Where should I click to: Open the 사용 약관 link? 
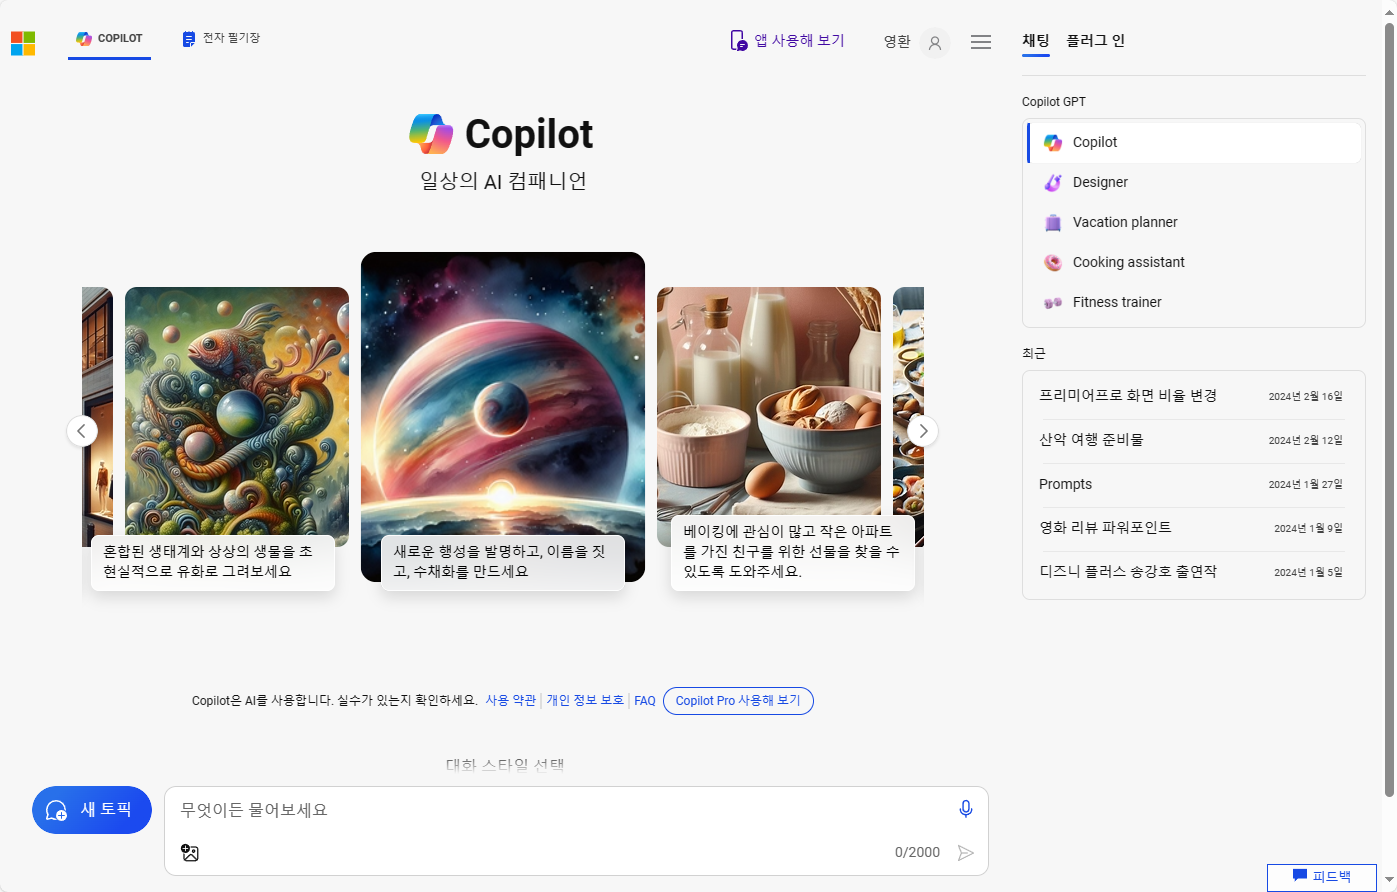(511, 701)
